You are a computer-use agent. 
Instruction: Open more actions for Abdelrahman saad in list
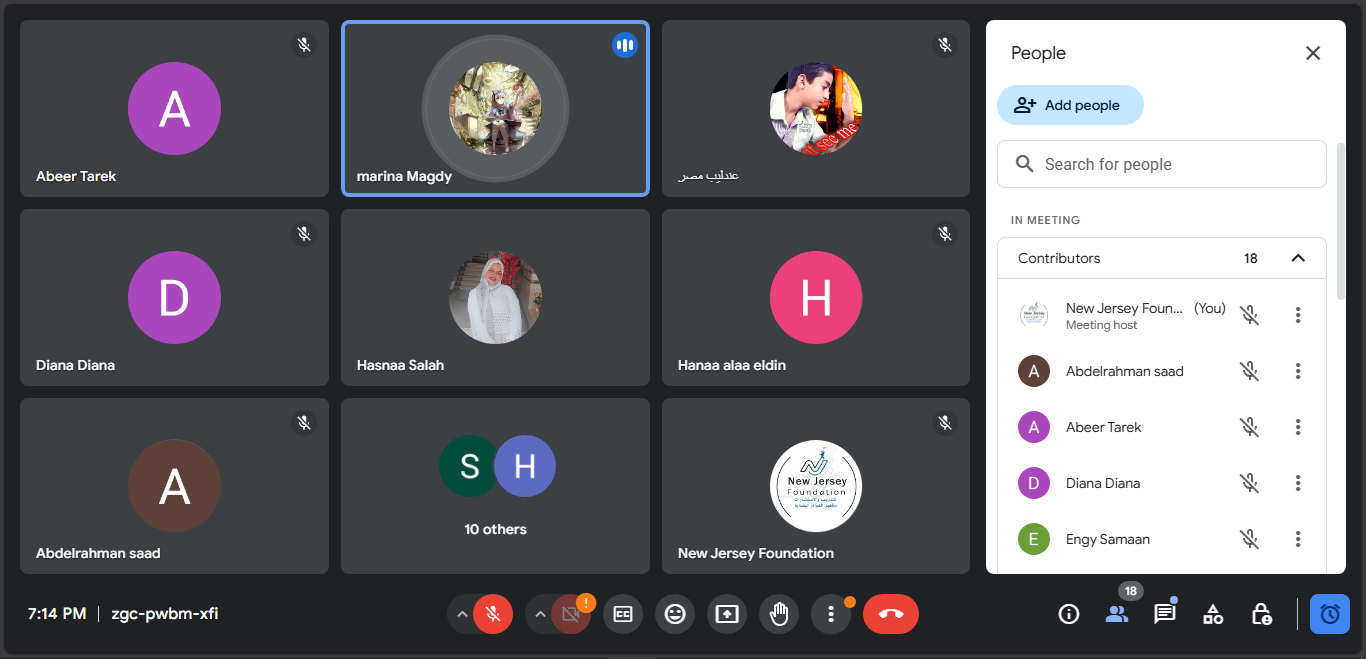click(x=1298, y=371)
